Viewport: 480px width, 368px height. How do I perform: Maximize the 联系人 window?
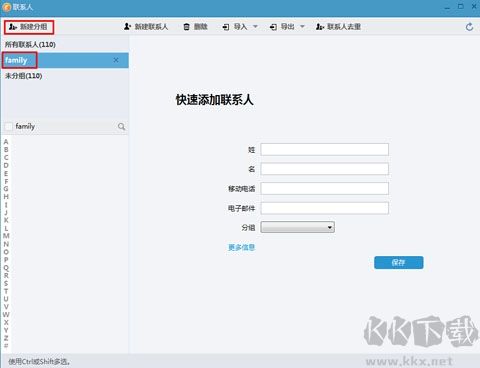coord(461,6)
